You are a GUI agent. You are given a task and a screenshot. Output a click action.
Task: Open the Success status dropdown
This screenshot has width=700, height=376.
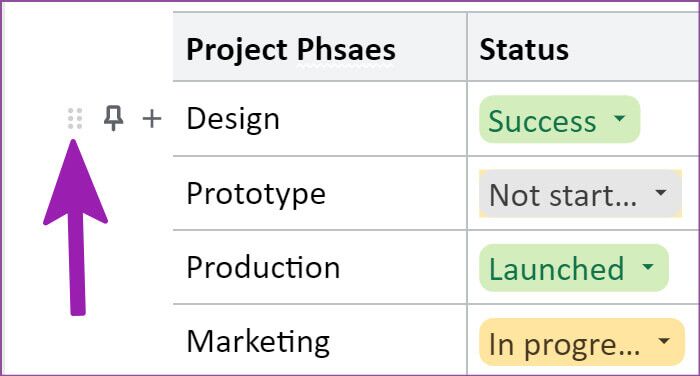pos(559,119)
